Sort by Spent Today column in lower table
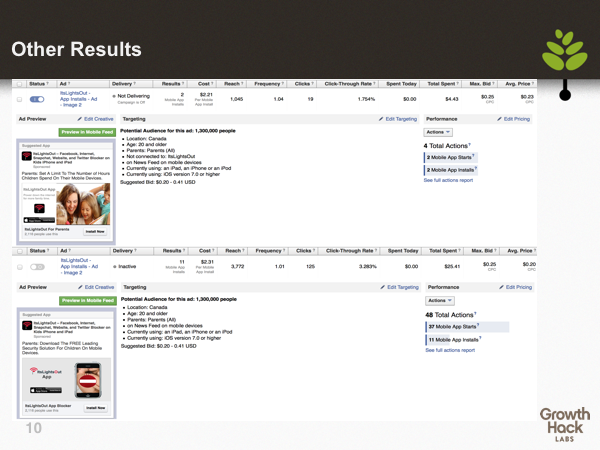Viewport: 600px width, 450px height. coord(403,251)
